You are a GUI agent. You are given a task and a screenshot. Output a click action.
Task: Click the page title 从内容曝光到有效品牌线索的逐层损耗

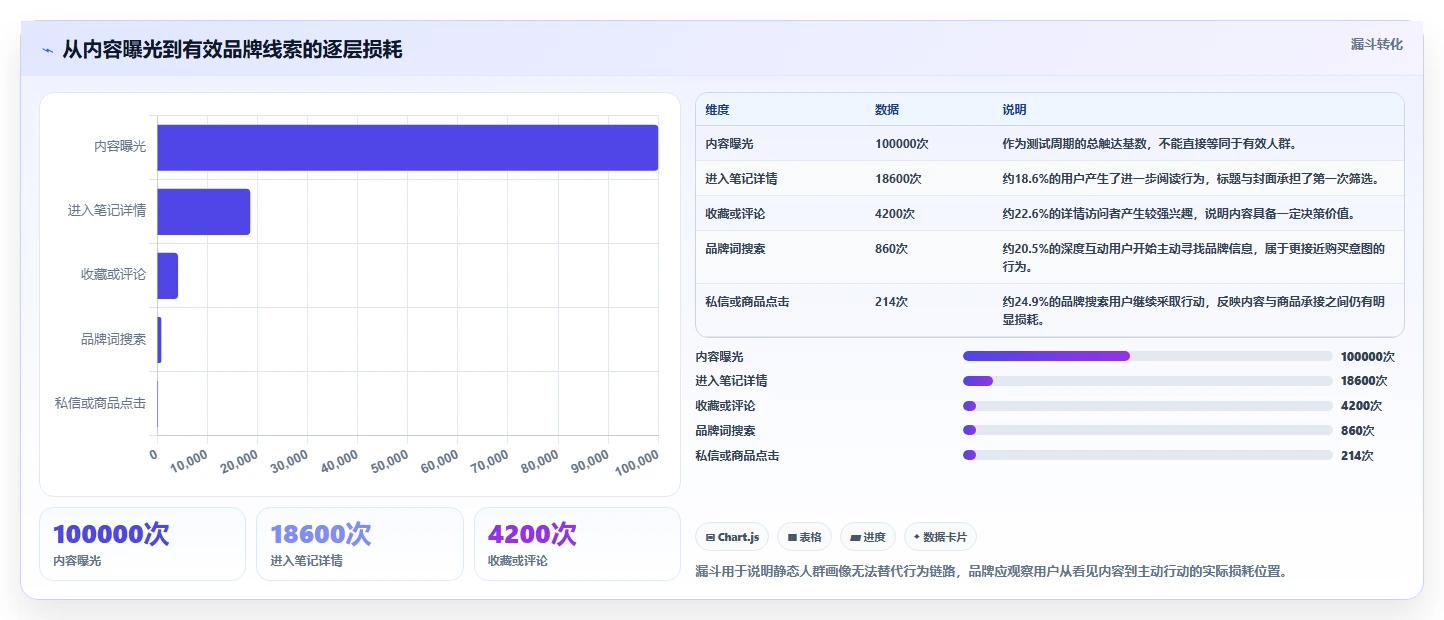click(x=232, y=50)
